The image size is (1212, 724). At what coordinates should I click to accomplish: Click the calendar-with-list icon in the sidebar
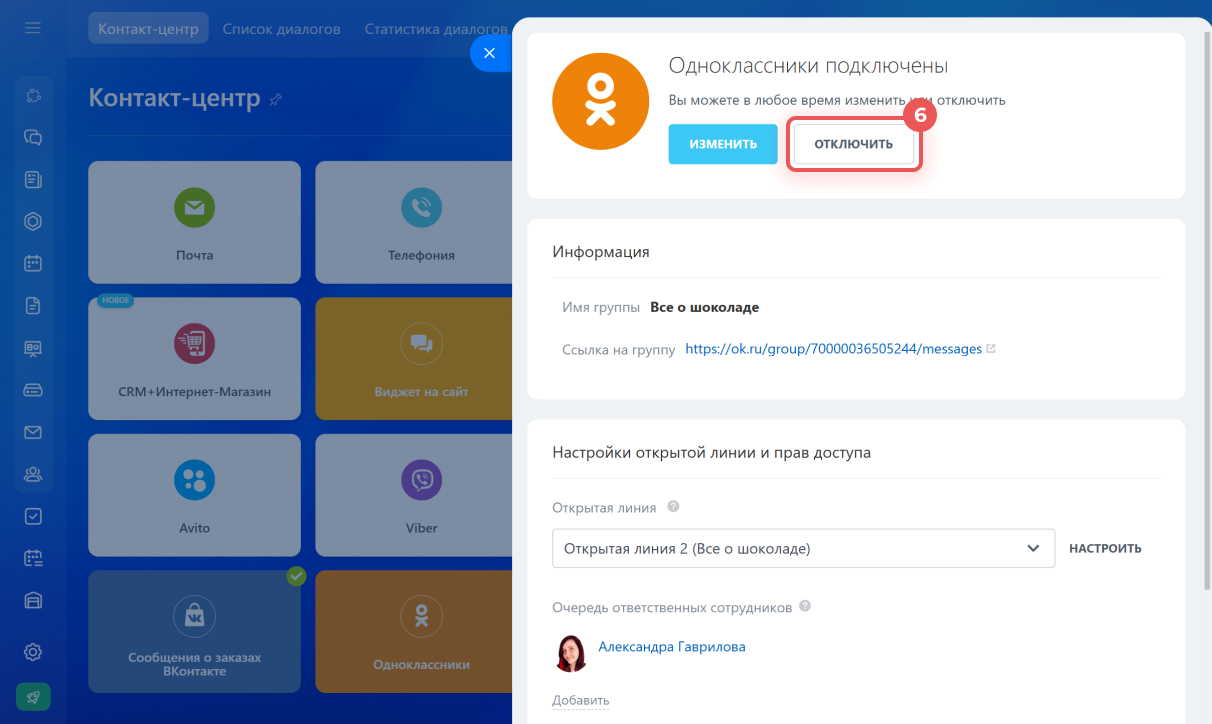(x=33, y=558)
